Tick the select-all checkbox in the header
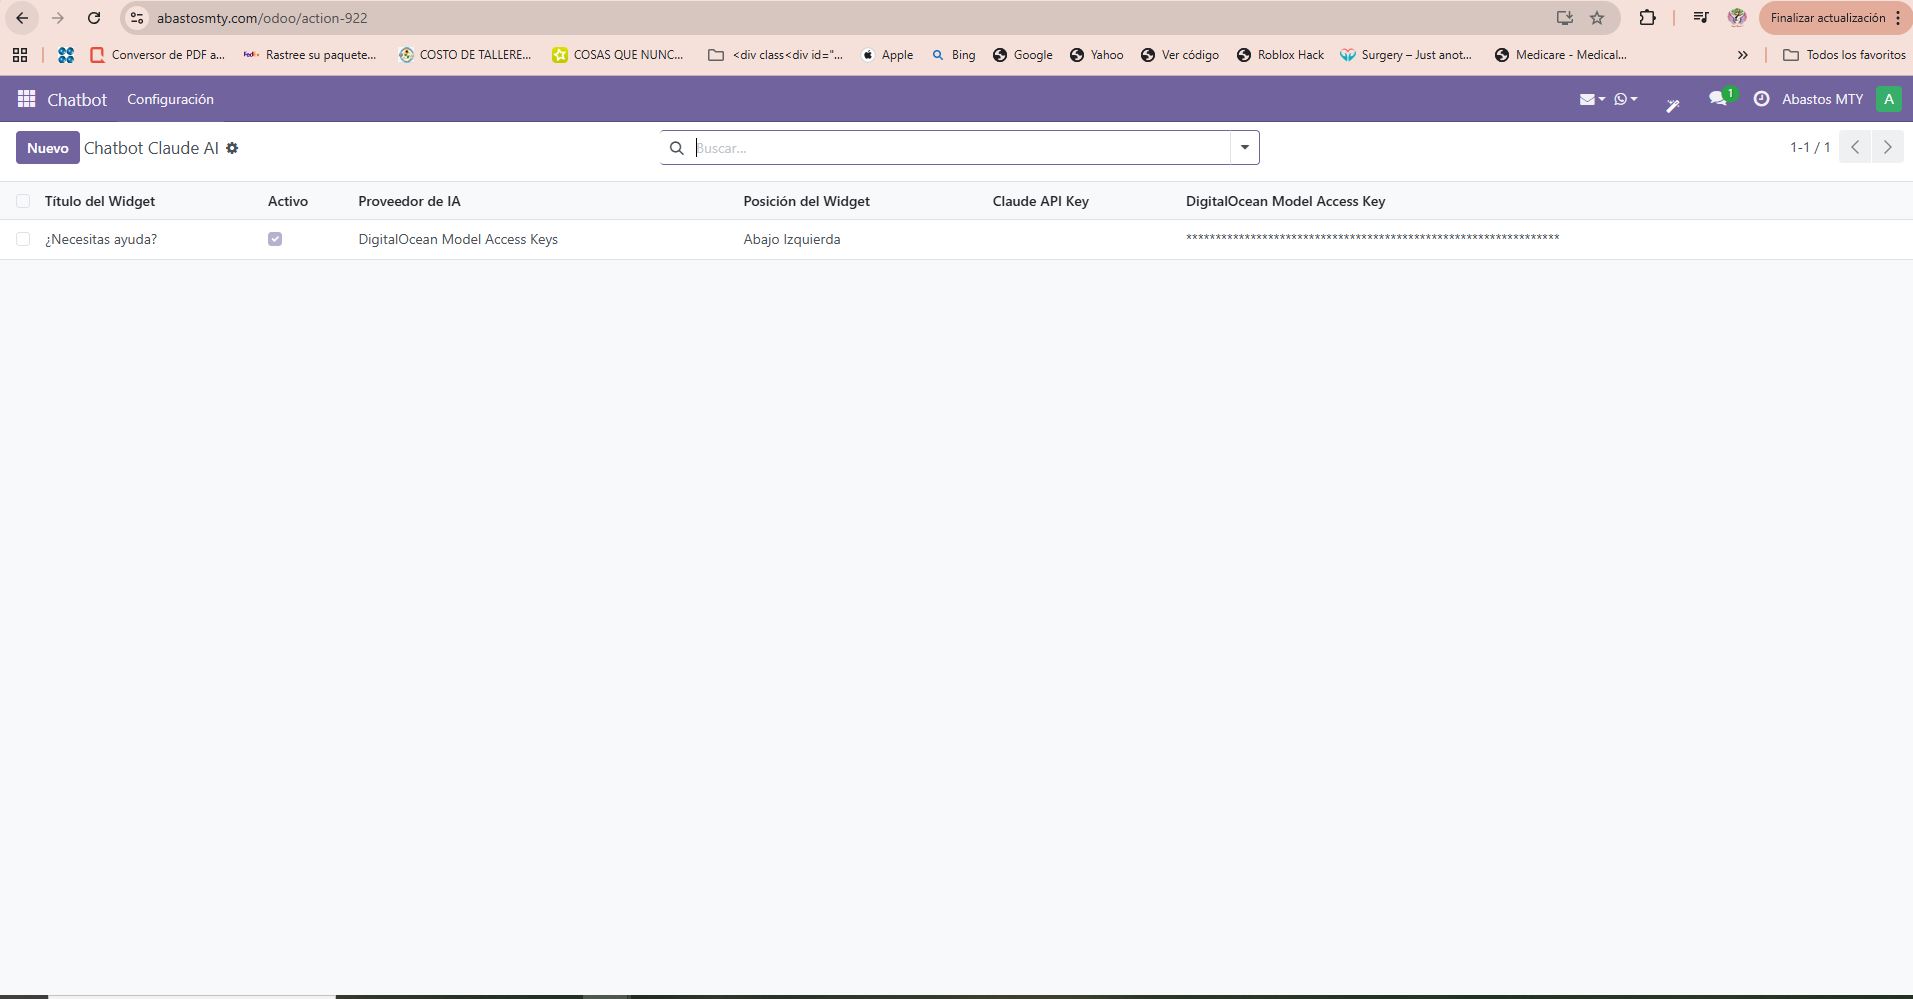The height and width of the screenshot is (999, 1913). tap(23, 201)
